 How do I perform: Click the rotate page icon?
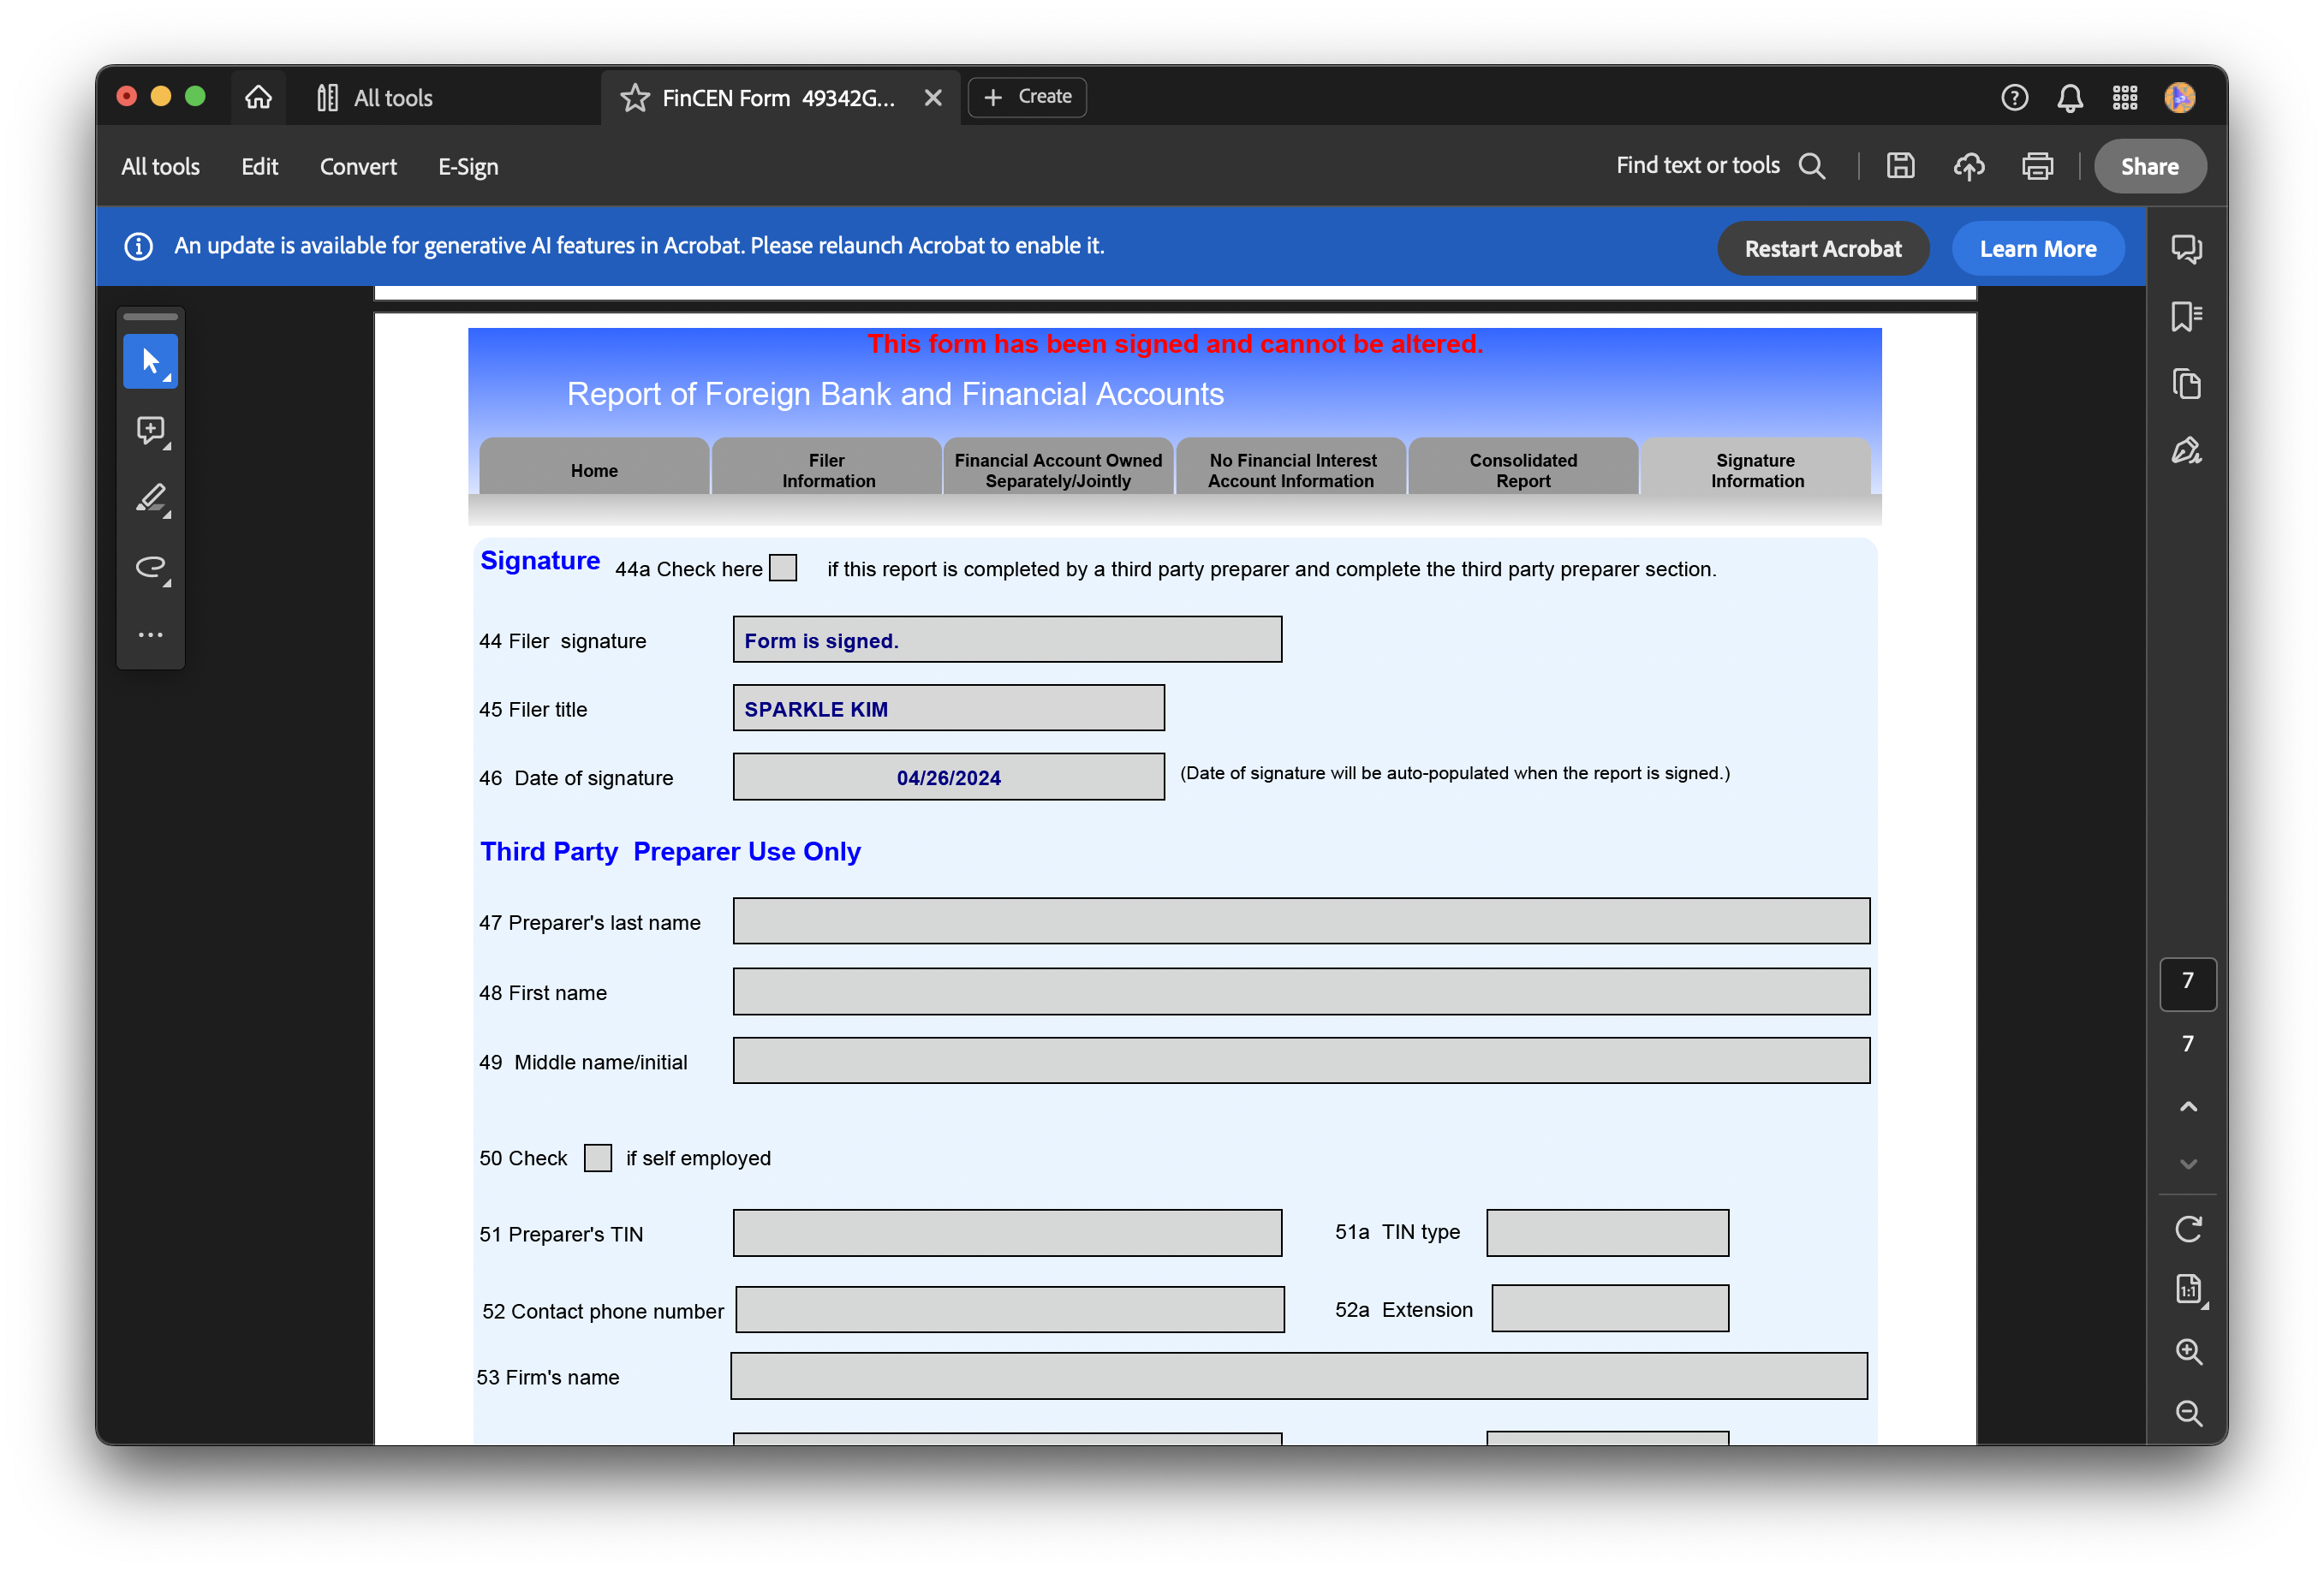pos(2188,1228)
